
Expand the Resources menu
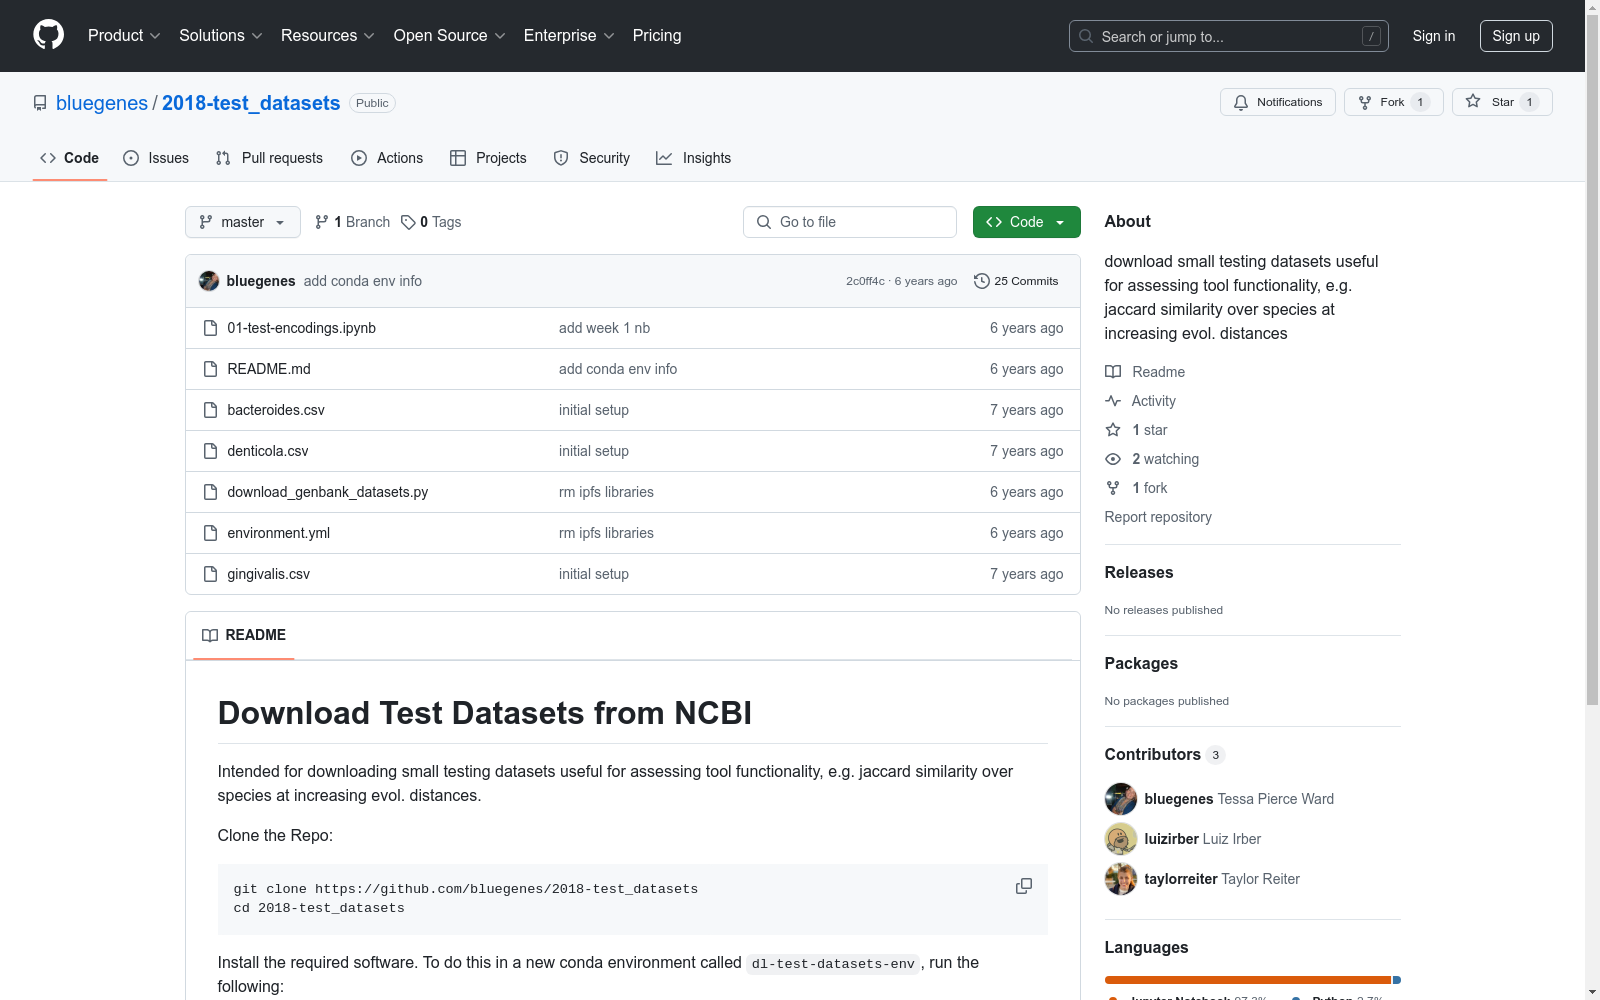328,36
